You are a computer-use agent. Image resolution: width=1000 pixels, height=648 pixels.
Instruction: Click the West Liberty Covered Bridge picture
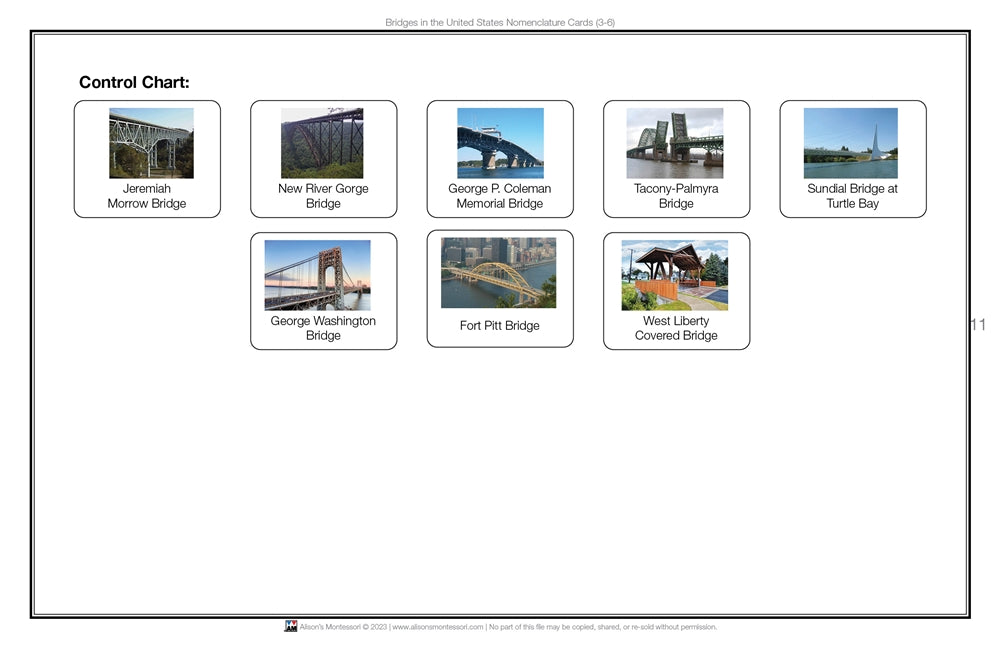click(676, 273)
